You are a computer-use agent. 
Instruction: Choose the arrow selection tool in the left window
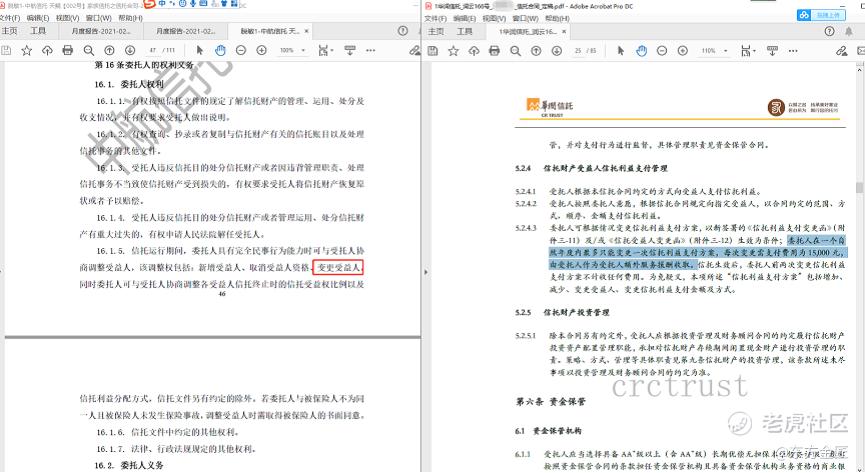tap(198, 49)
